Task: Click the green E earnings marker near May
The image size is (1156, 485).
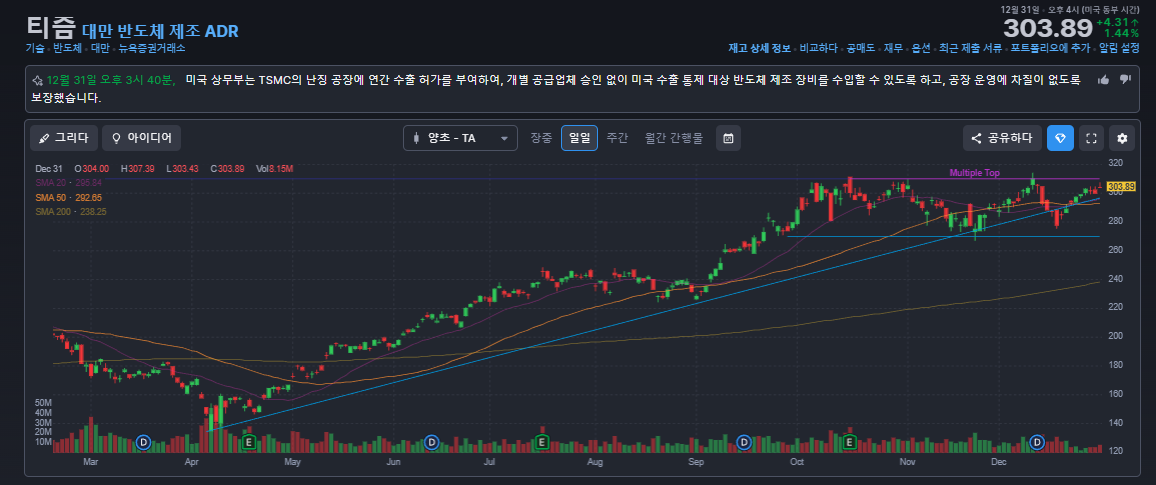Action: point(249,442)
